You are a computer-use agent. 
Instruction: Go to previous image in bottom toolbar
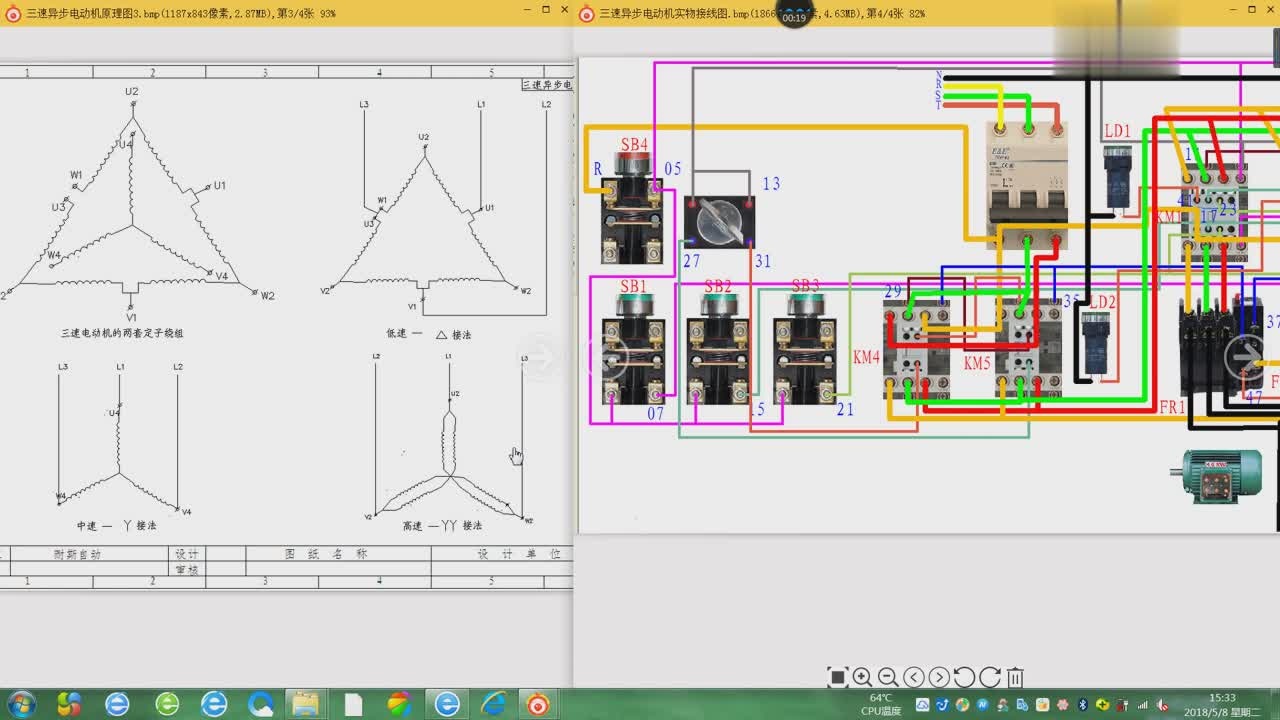click(x=914, y=677)
